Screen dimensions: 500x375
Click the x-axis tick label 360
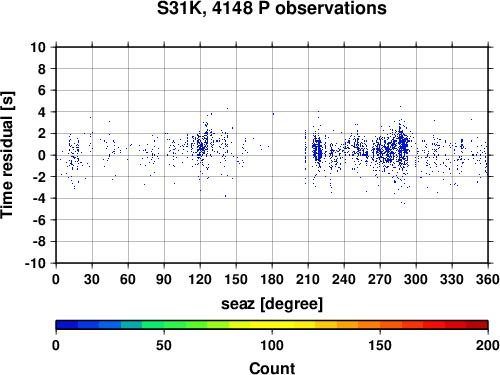pos(488,279)
